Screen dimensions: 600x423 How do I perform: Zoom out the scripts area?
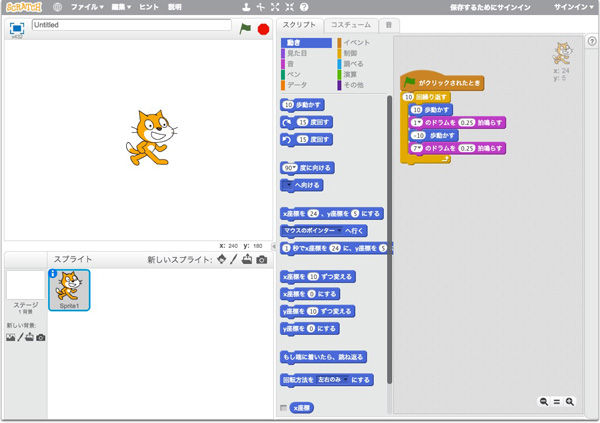pos(544,401)
